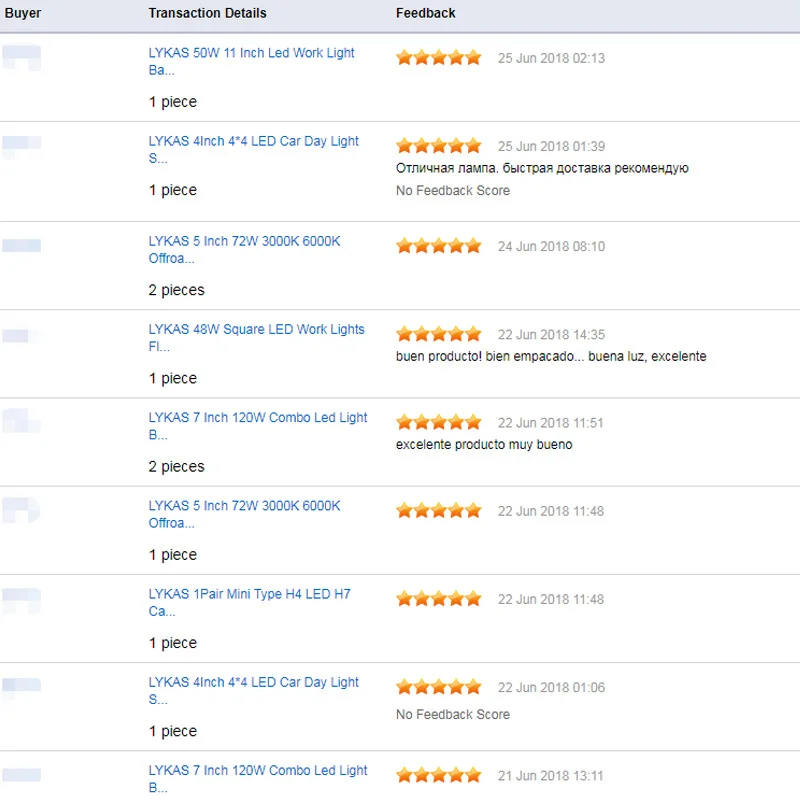Screen dimensions: 800x800
Task: Open LYKAS 4Inch 4*4 link dated 25 Jun 01:39
Action: 254,149
